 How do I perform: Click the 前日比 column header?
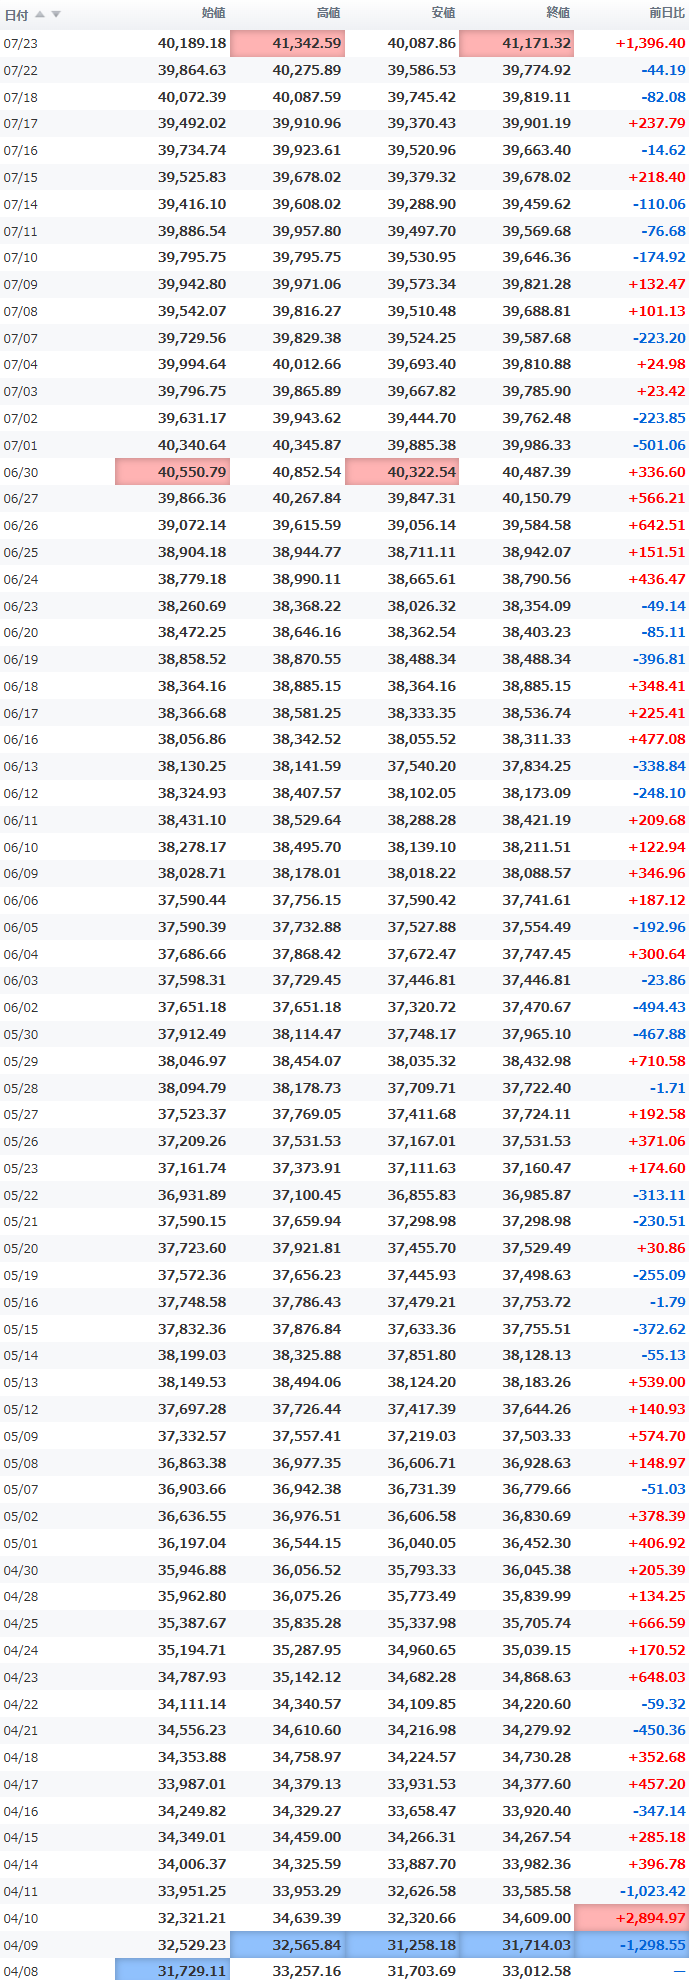pyautogui.click(x=667, y=13)
